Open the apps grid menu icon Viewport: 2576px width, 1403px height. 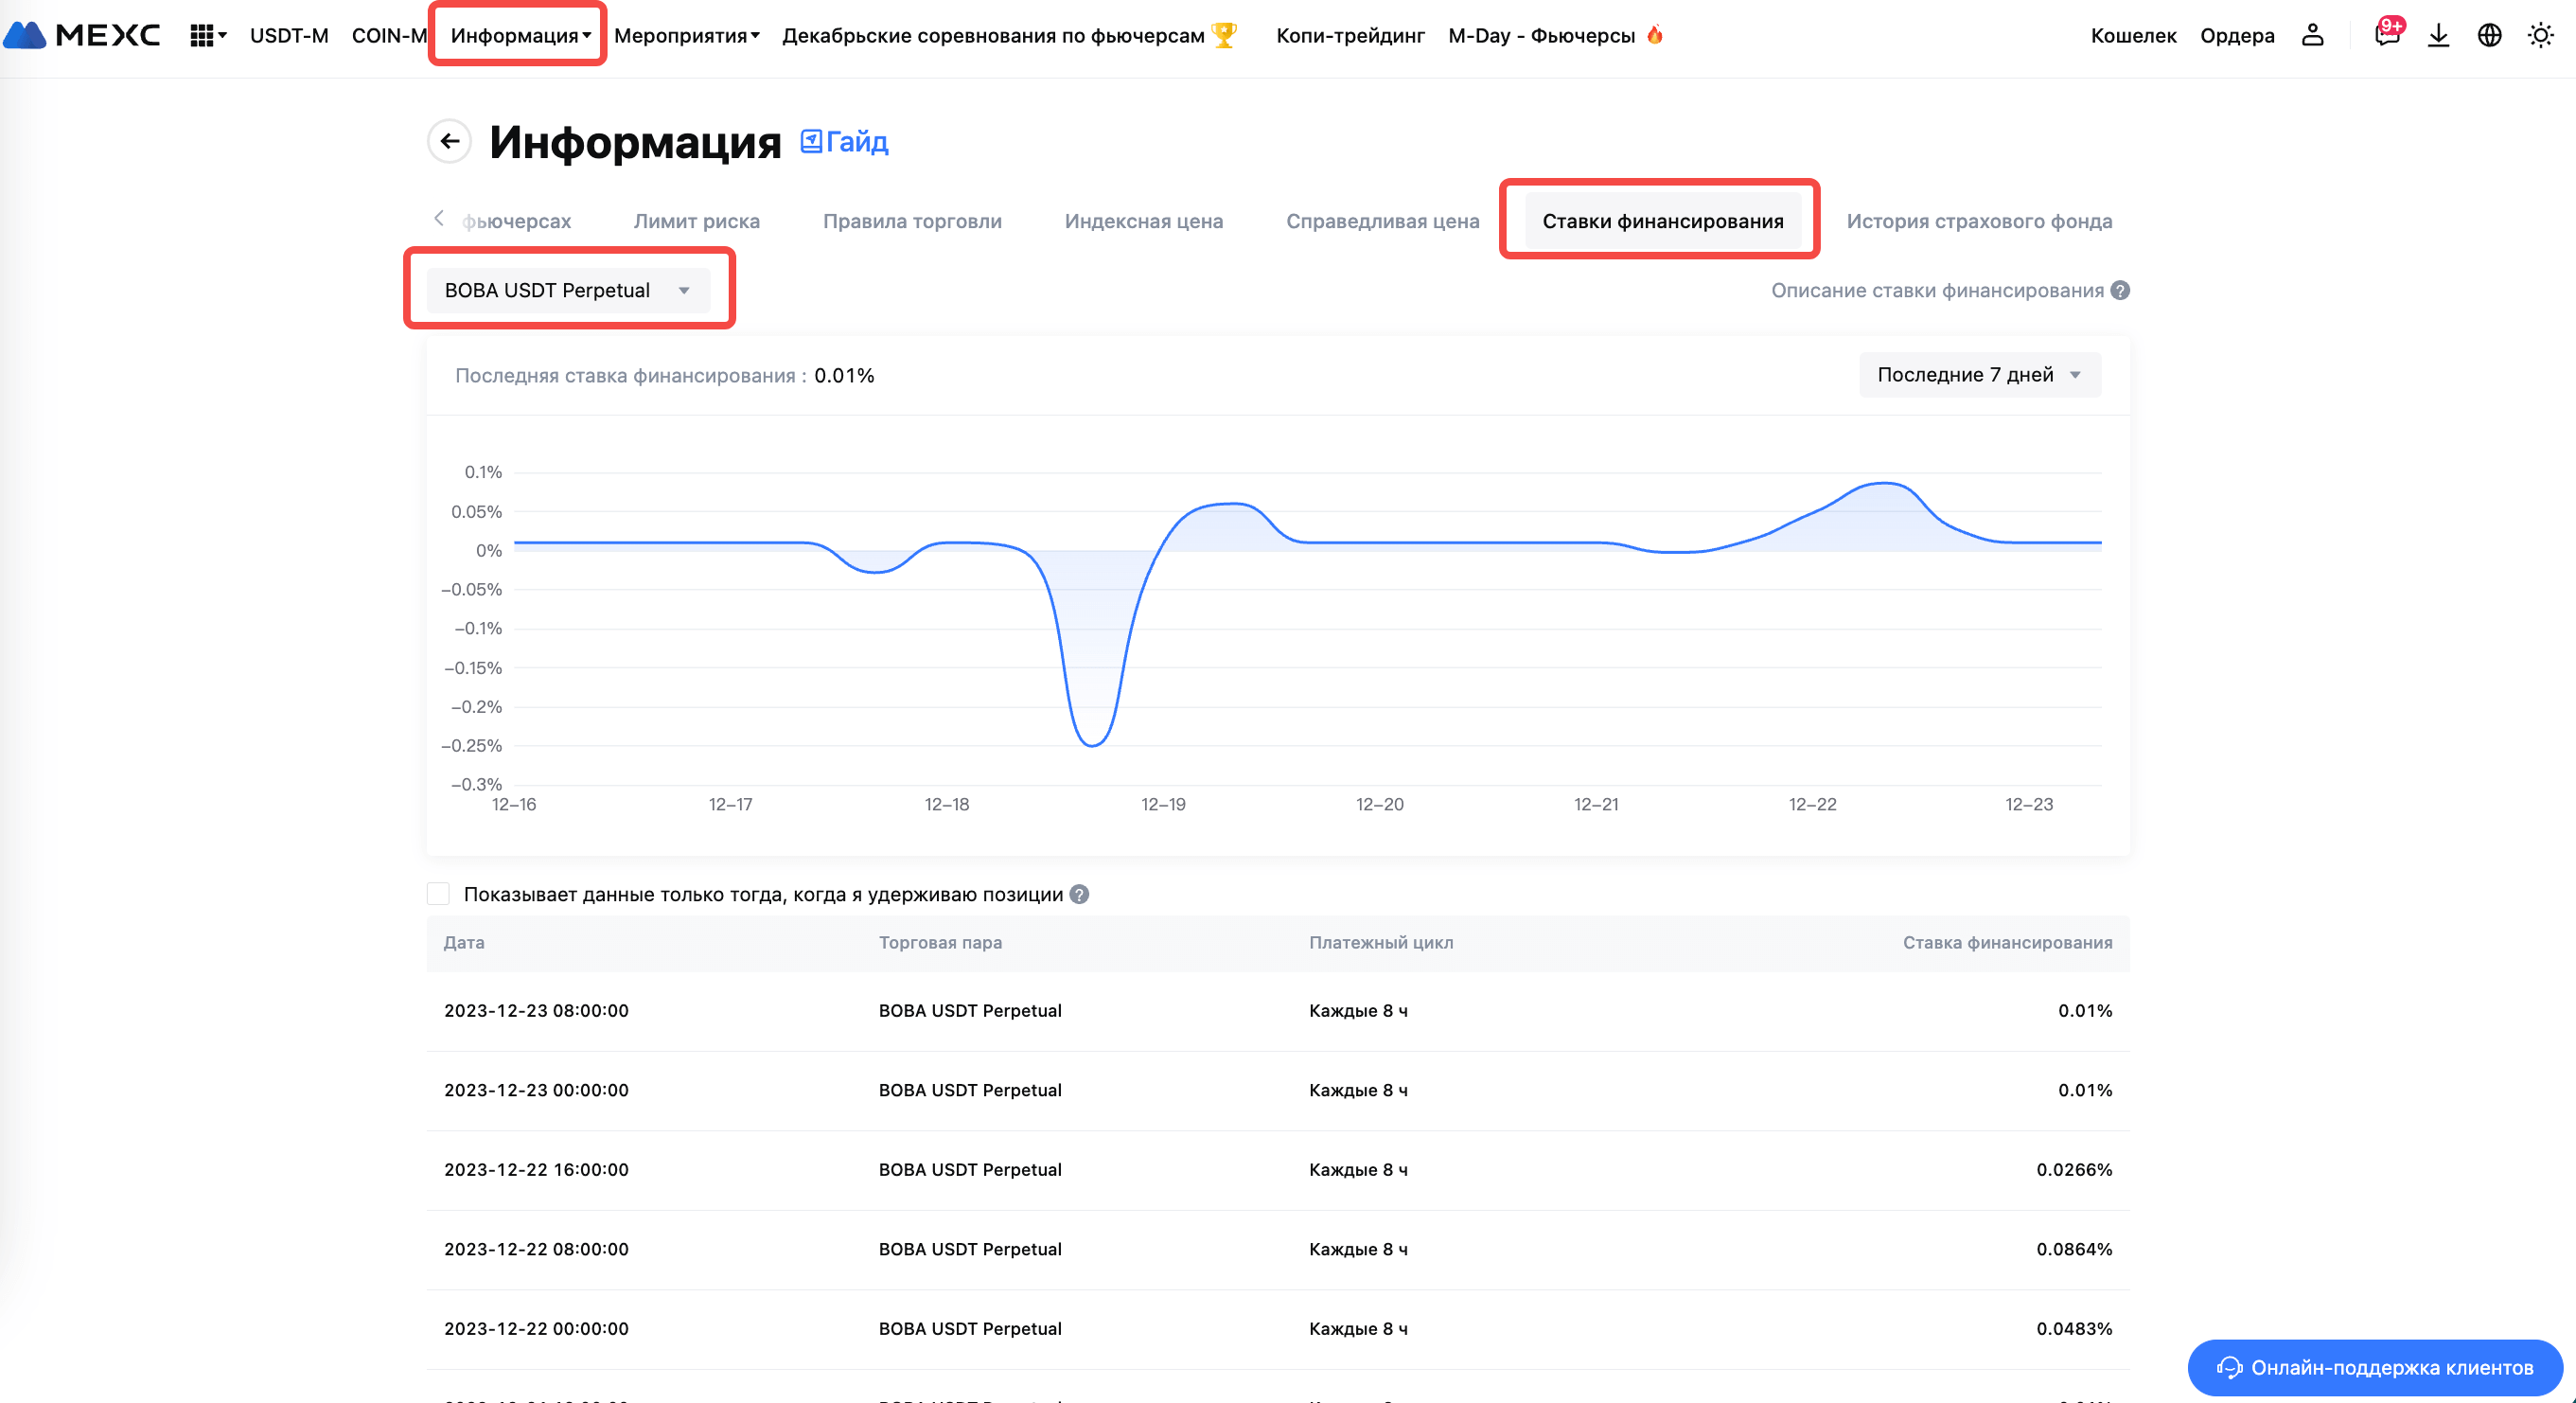tap(202, 36)
